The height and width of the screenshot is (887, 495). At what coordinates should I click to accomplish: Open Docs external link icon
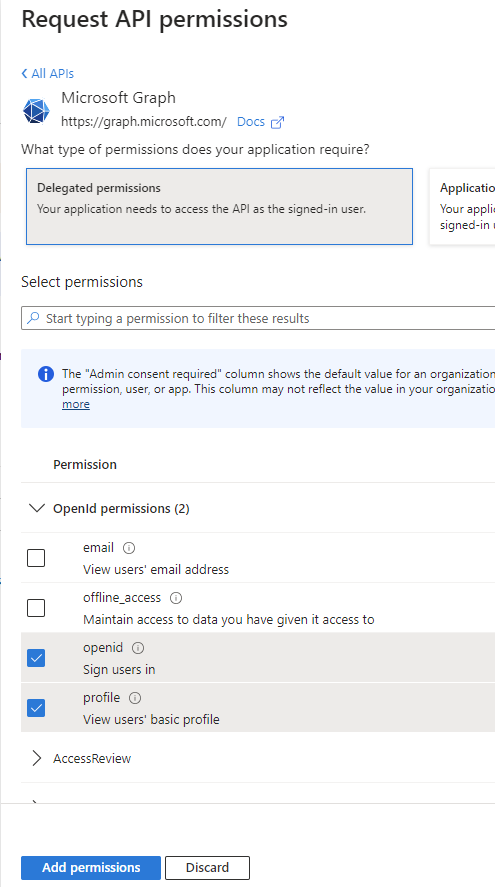pos(277,122)
